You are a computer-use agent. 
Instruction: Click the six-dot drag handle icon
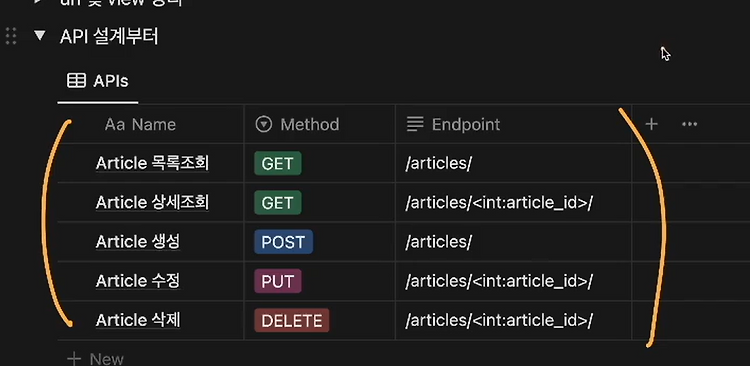click(x=11, y=36)
